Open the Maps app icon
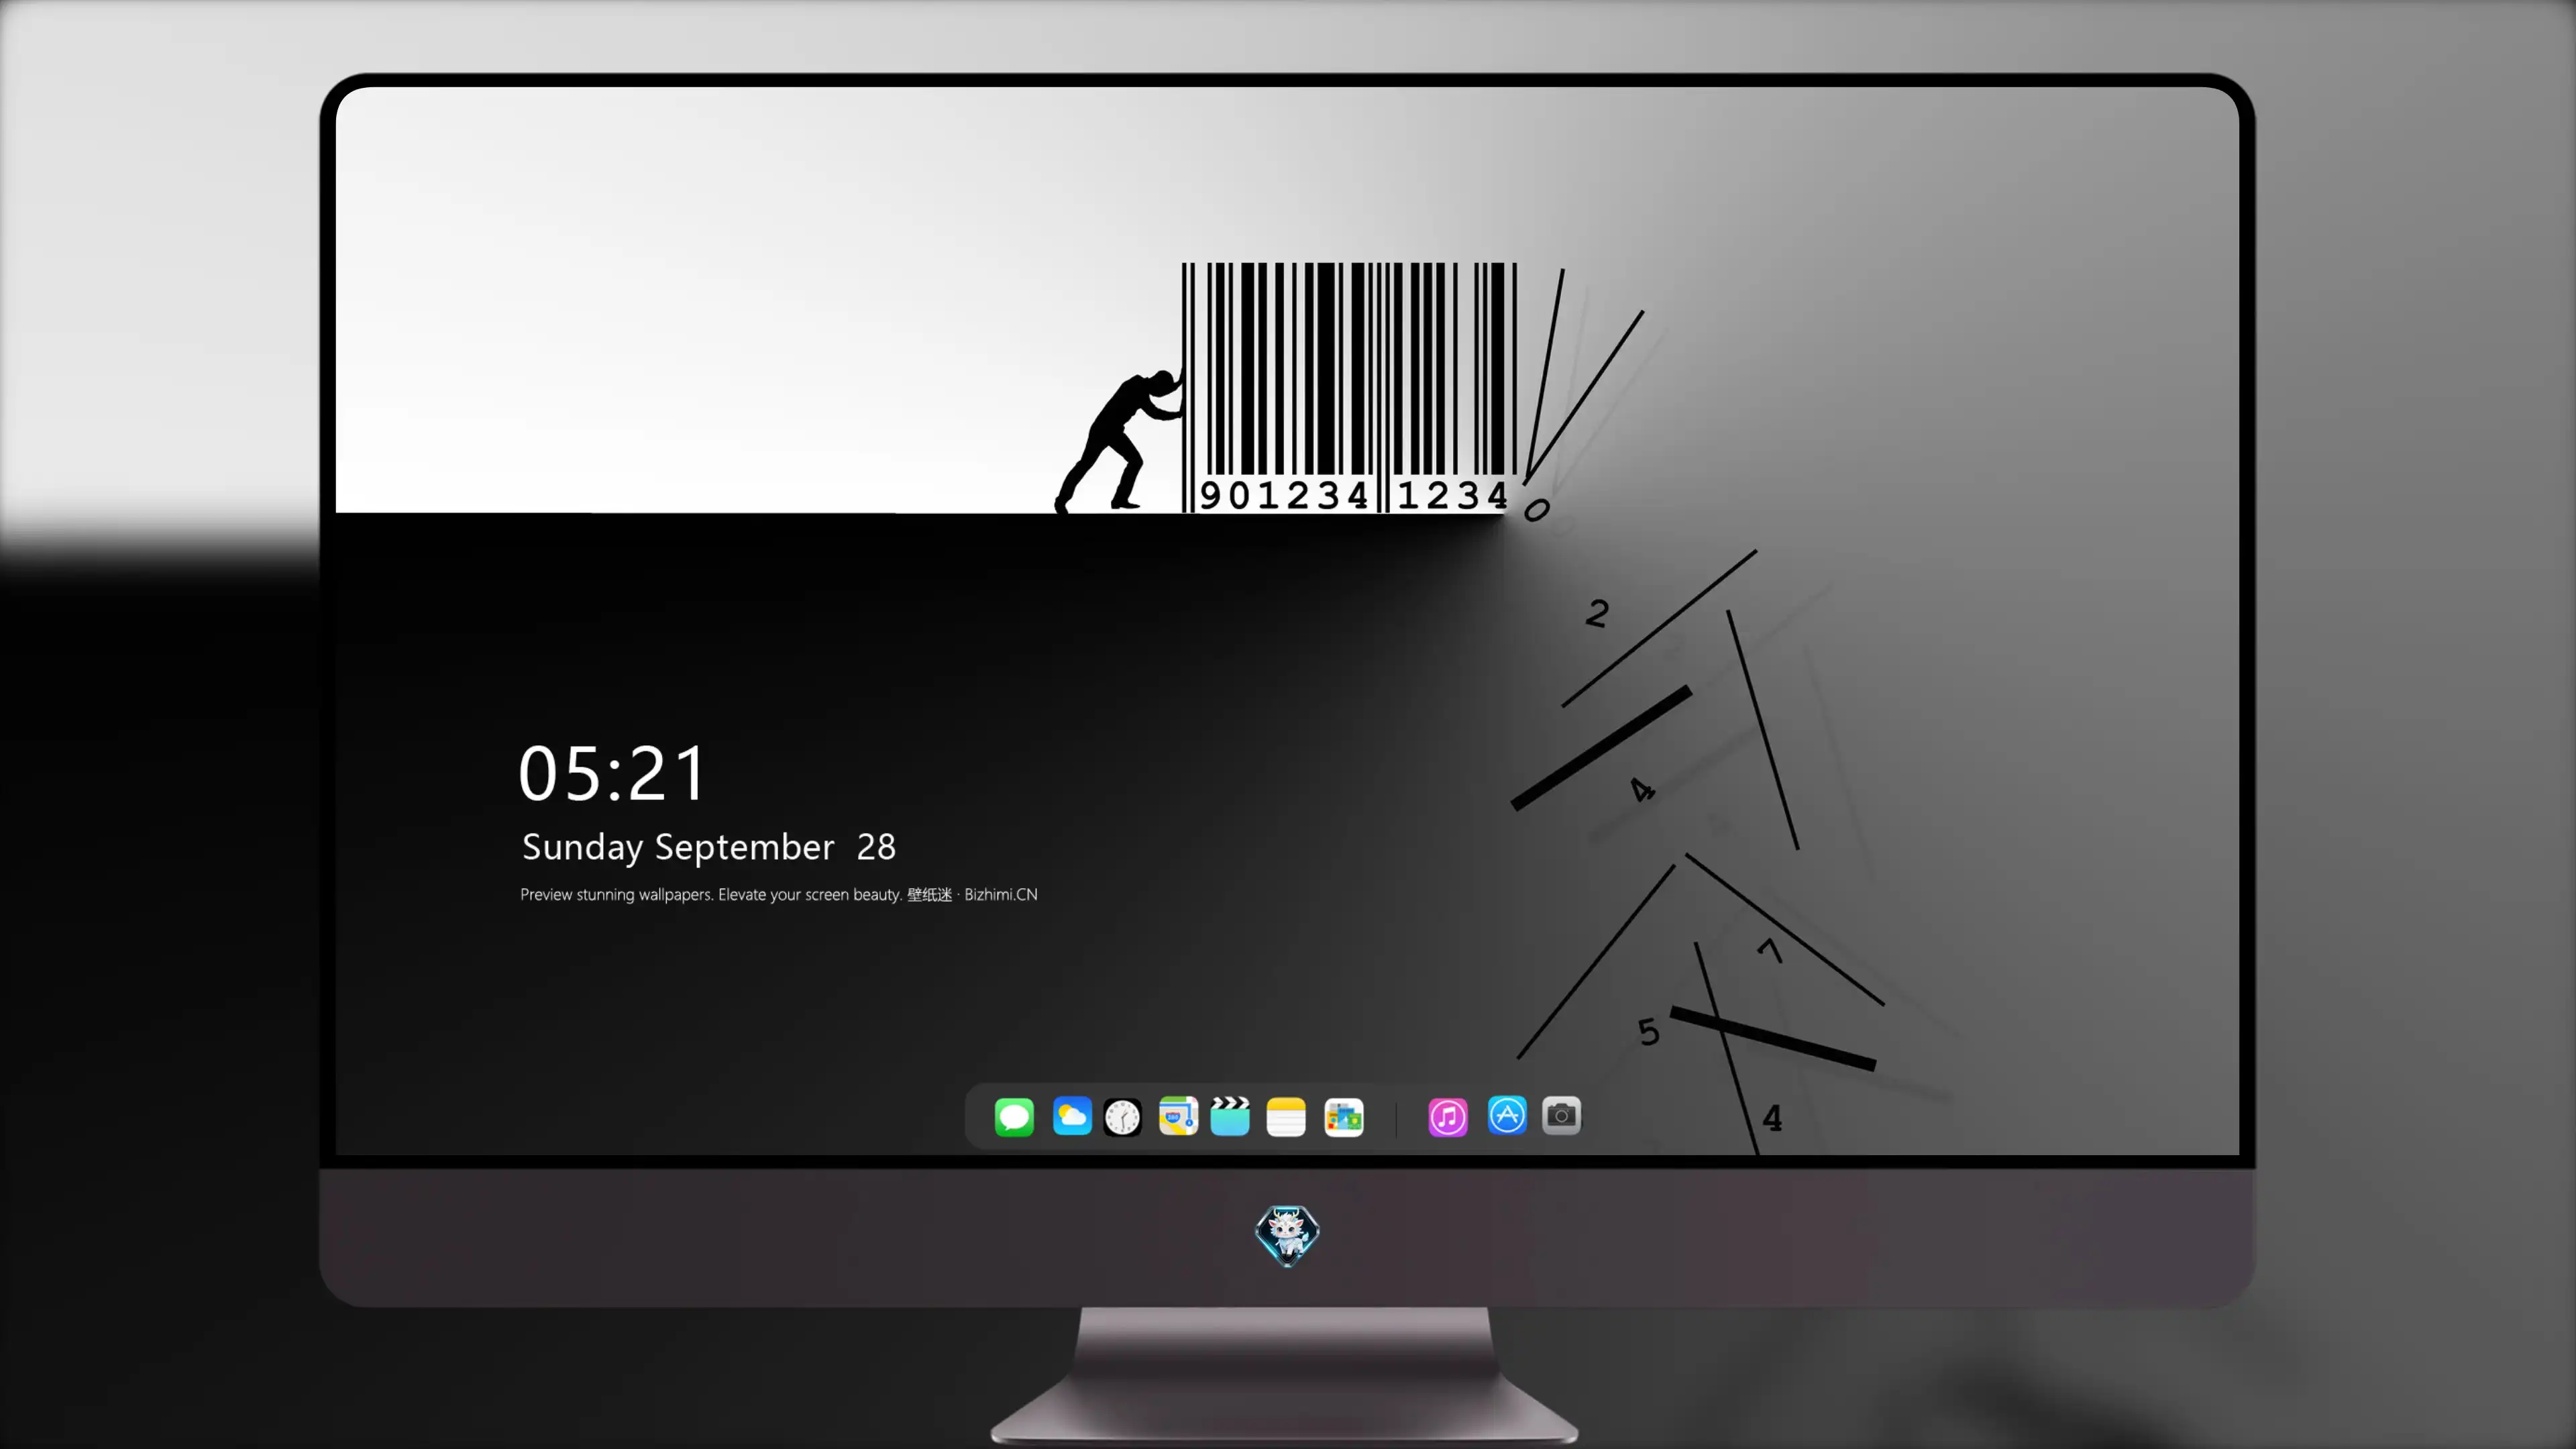 click(x=1178, y=1117)
